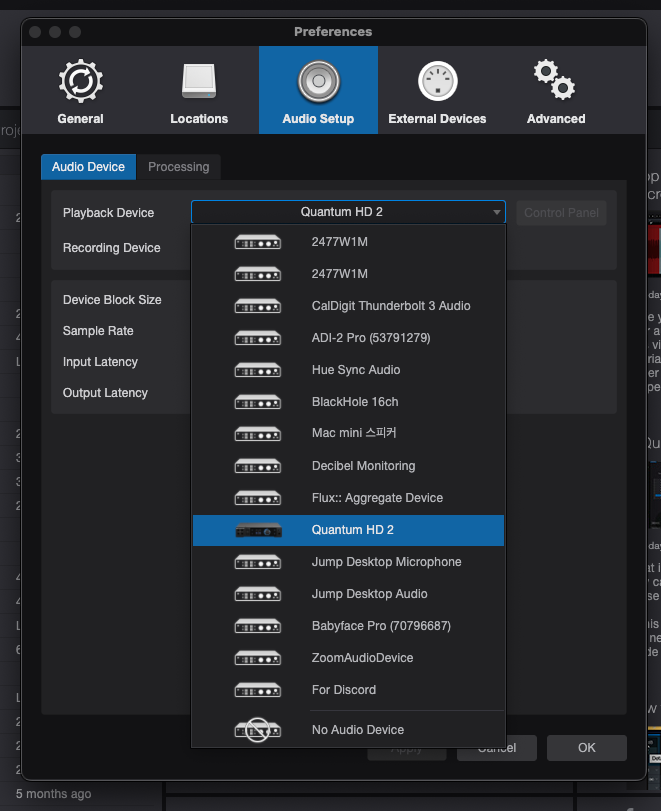Open the General preferences gear icon
661x811 pixels.
click(80, 81)
